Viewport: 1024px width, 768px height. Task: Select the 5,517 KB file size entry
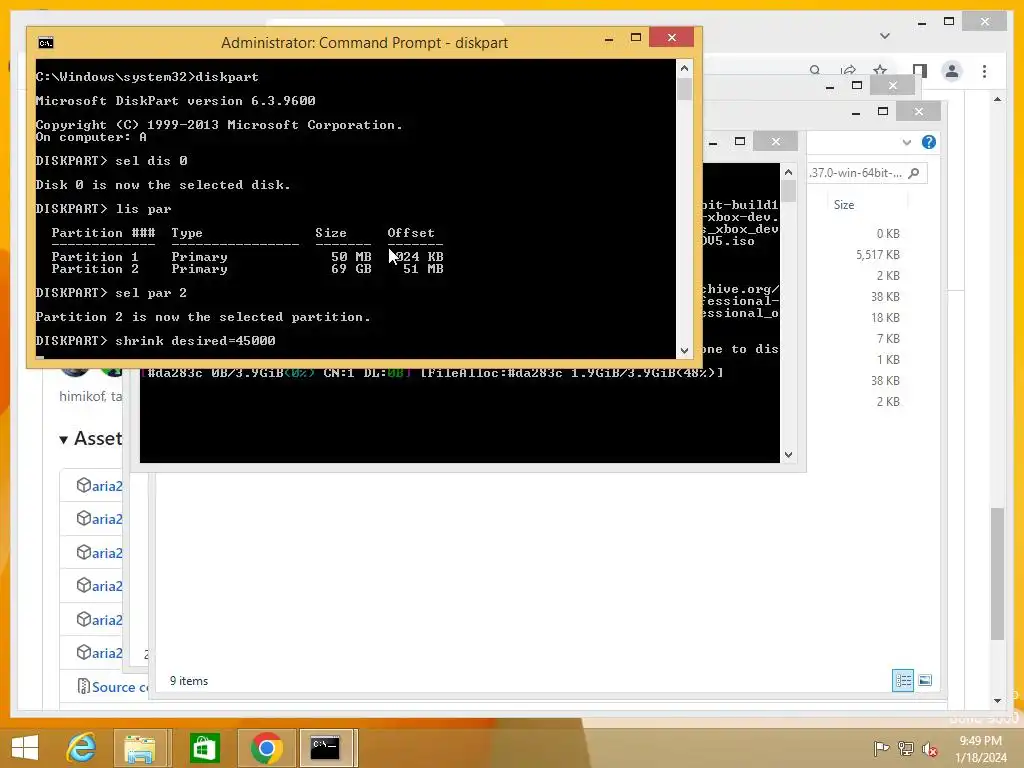[x=878, y=255]
